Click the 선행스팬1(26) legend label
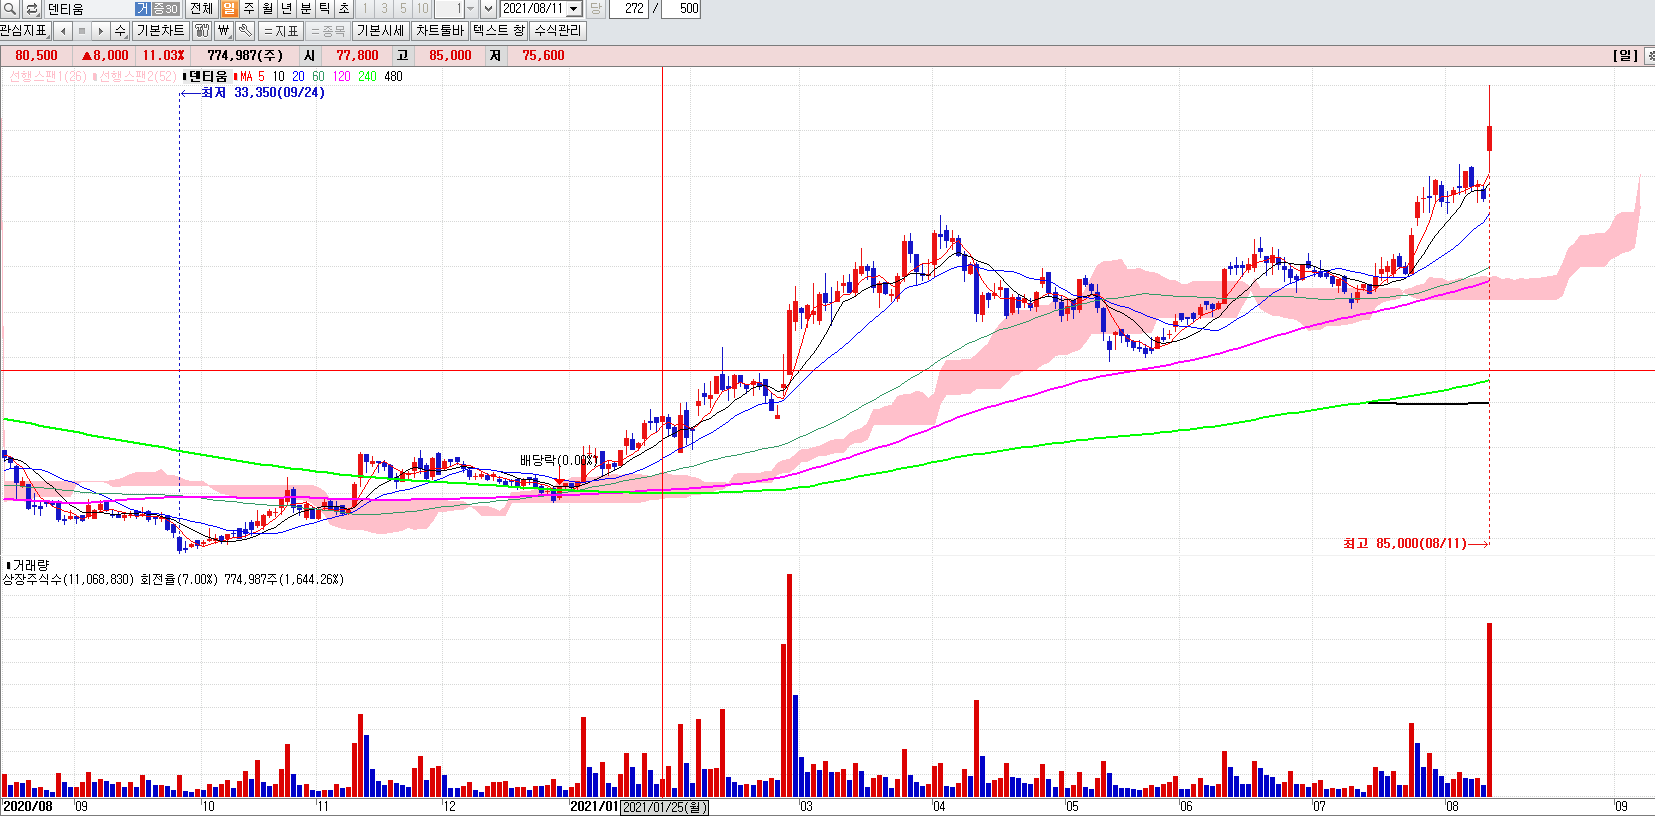The image size is (1655, 816). point(47,77)
